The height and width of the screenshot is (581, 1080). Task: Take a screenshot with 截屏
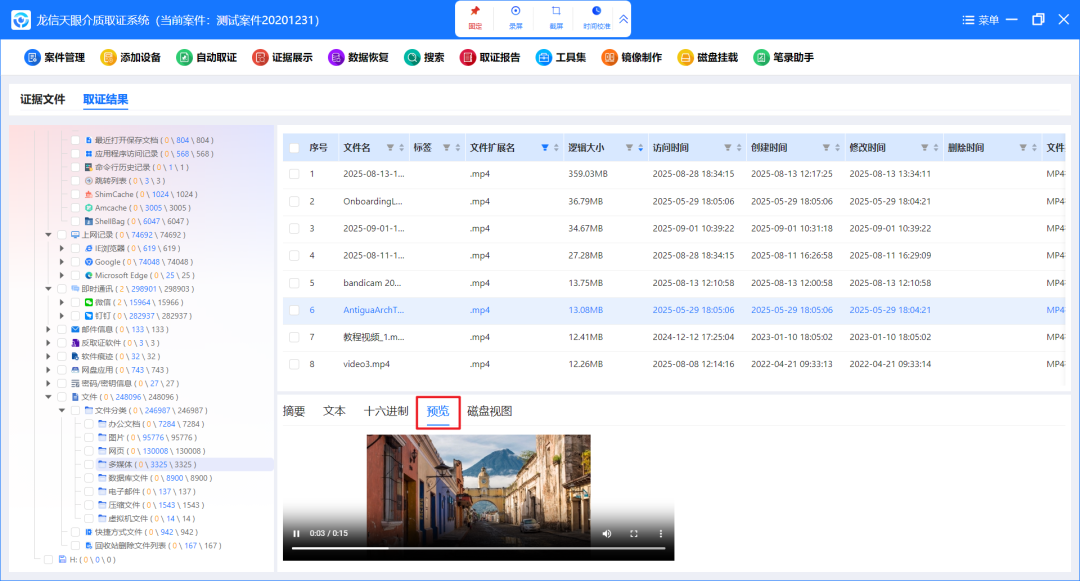[556, 16]
